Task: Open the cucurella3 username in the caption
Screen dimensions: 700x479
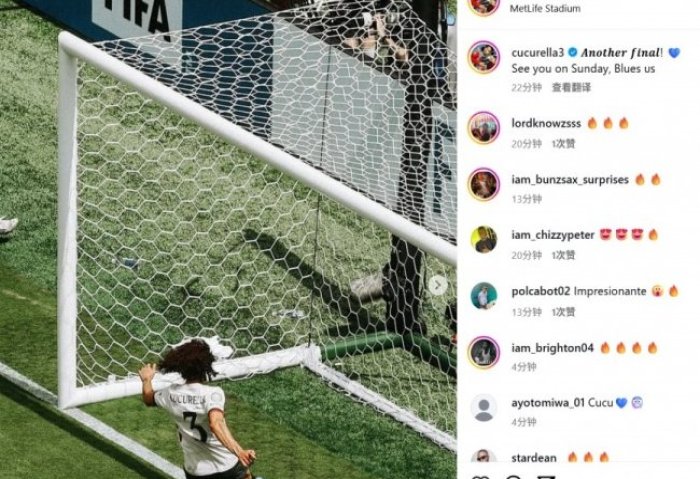Action: pos(538,53)
